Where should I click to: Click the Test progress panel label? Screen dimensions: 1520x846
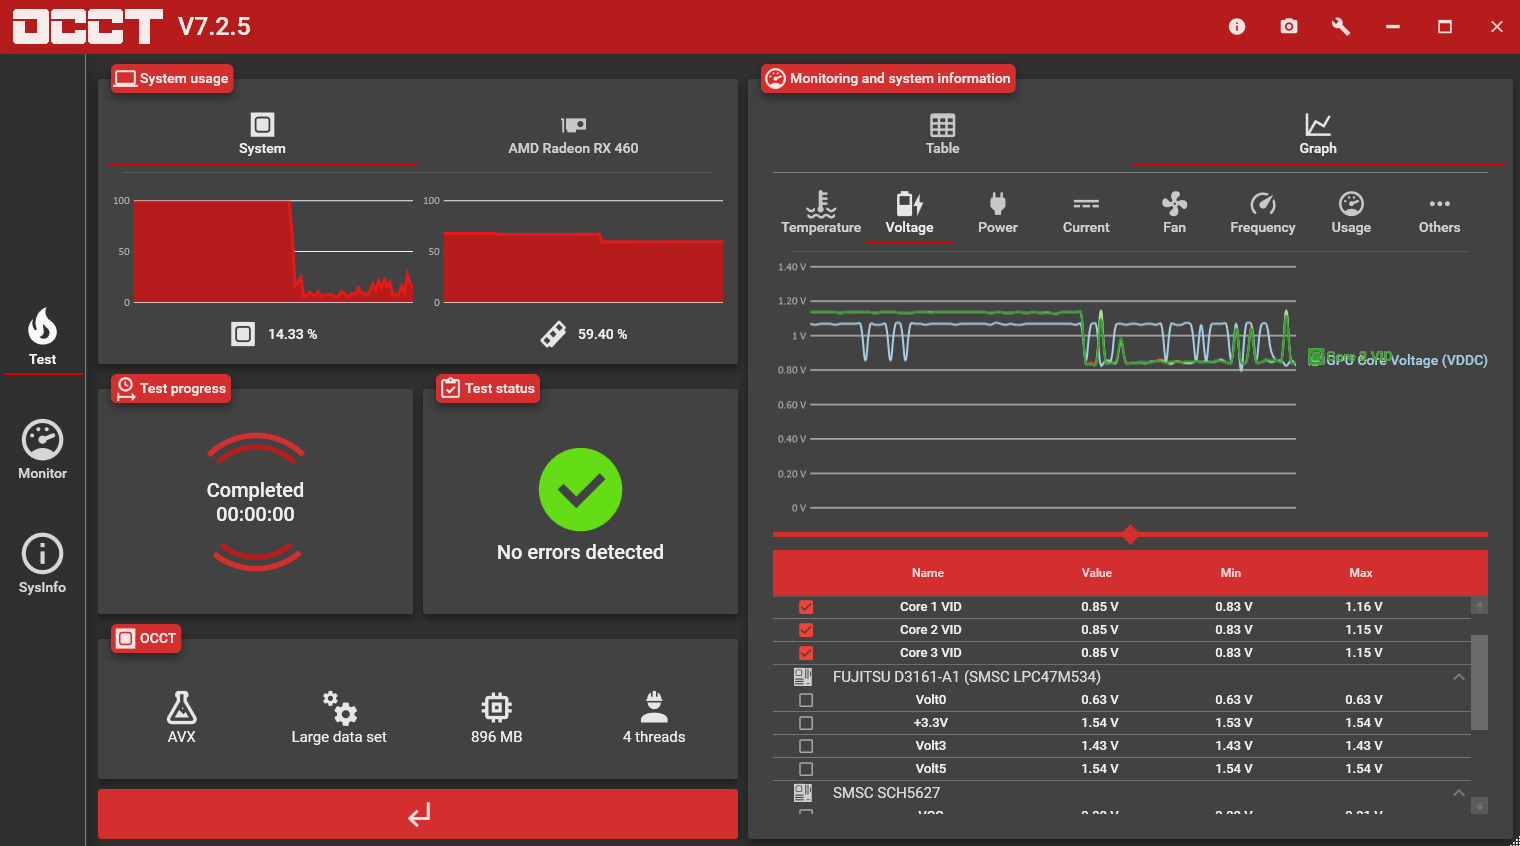171,388
